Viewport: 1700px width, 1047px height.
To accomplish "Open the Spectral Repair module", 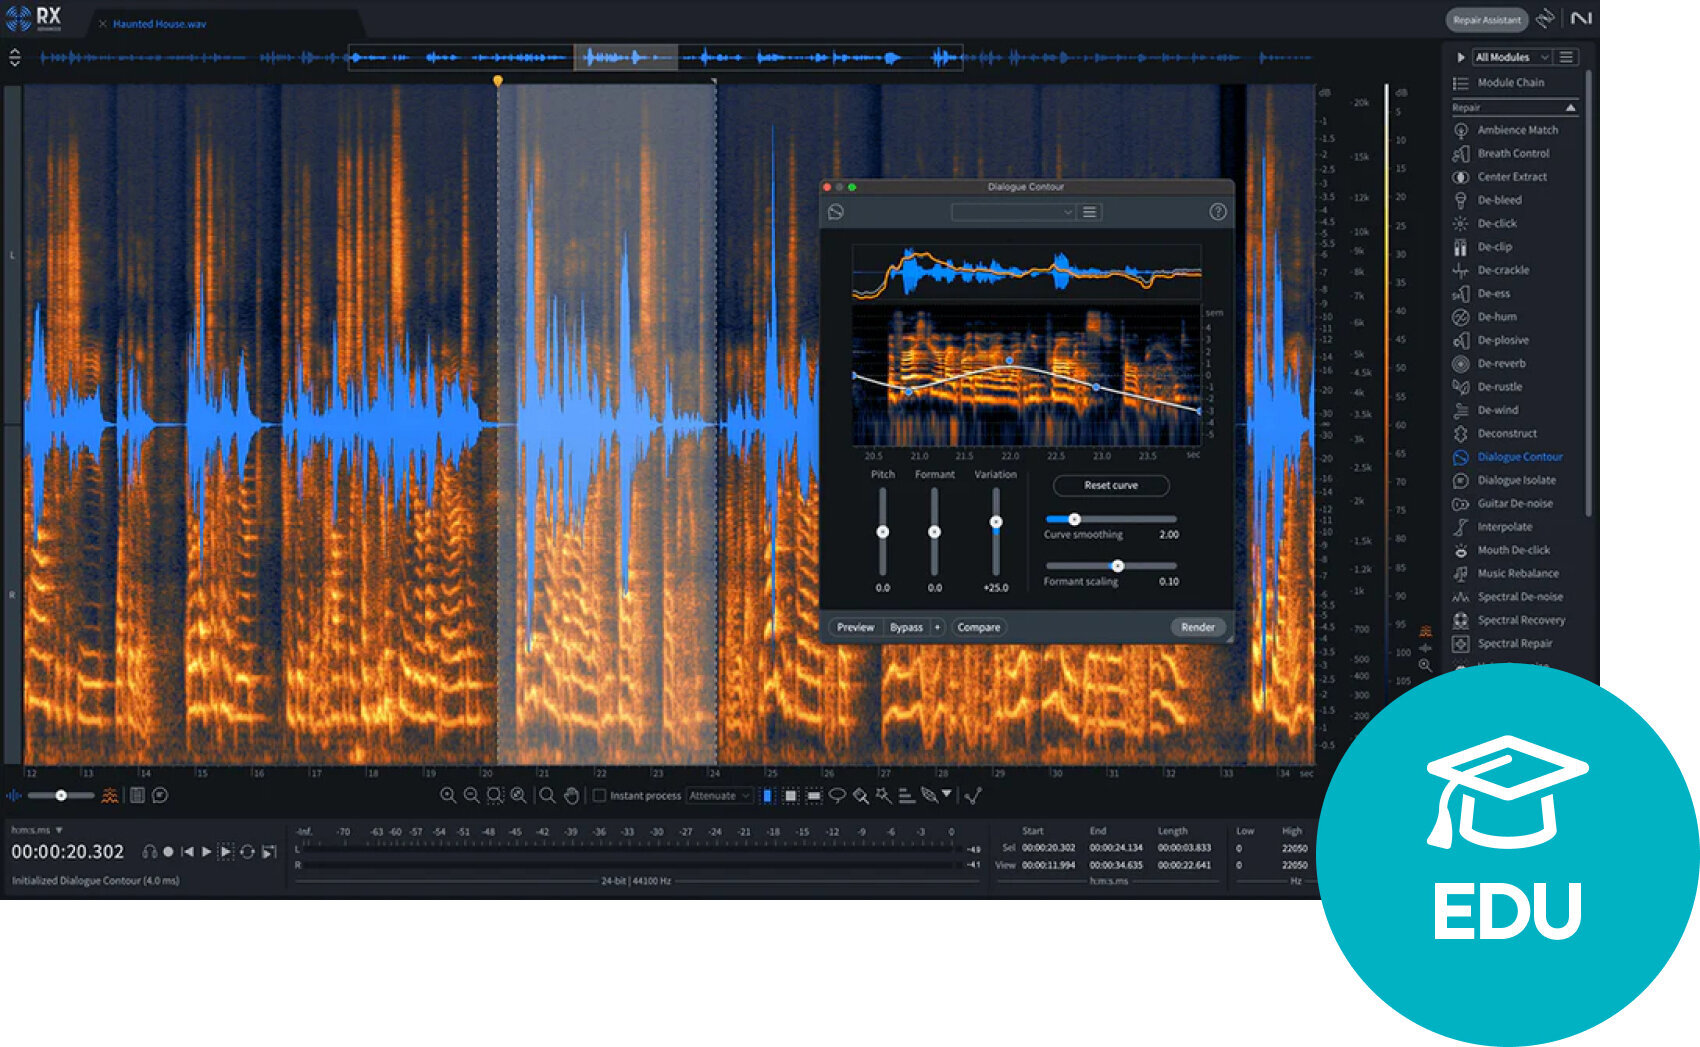I will point(1511,643).
